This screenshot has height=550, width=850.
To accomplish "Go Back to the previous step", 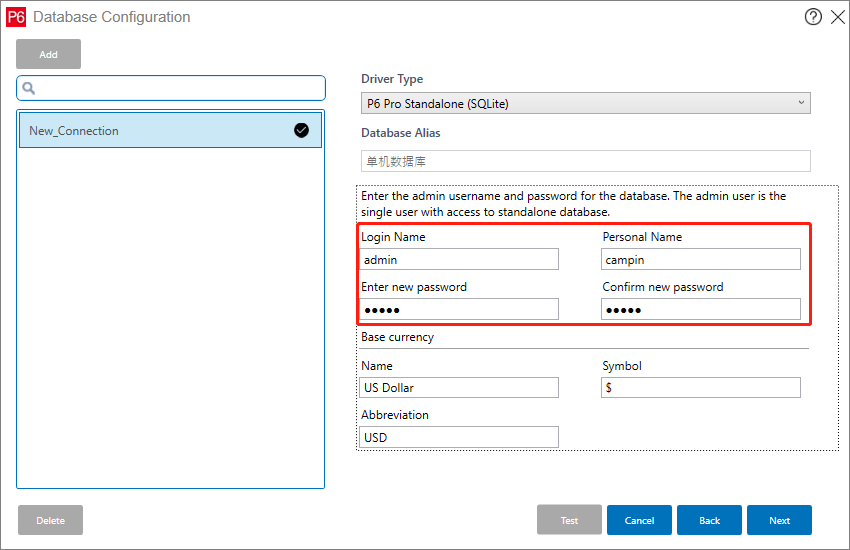I will [x=709, y=520].
